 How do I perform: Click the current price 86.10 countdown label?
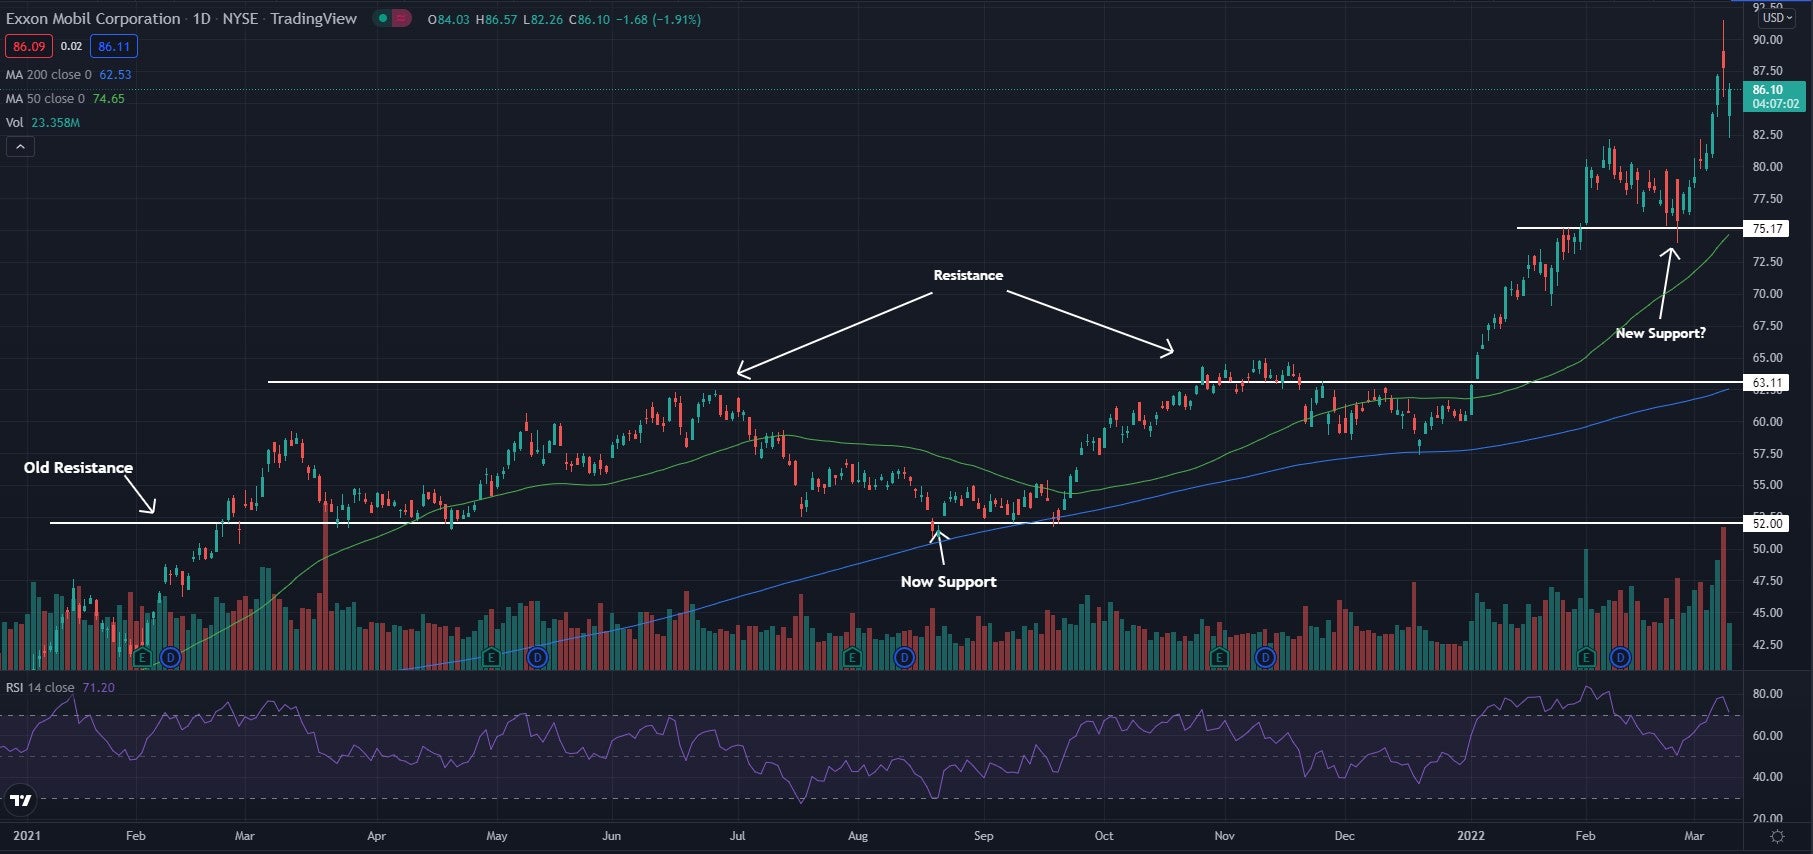tap(1774, 96)
